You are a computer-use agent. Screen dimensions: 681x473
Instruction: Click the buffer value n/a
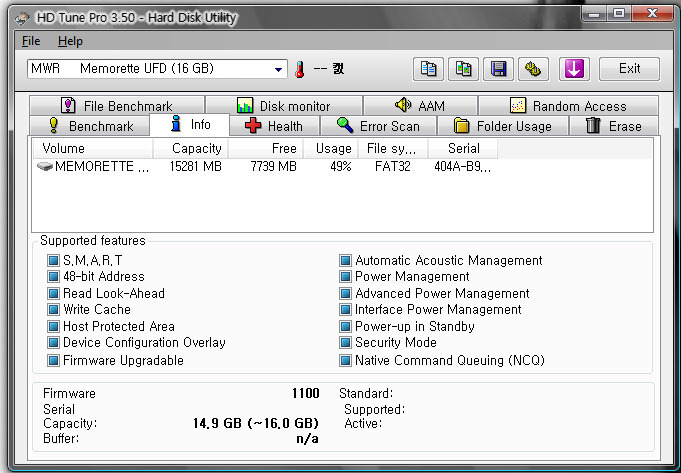pos(307,439)
